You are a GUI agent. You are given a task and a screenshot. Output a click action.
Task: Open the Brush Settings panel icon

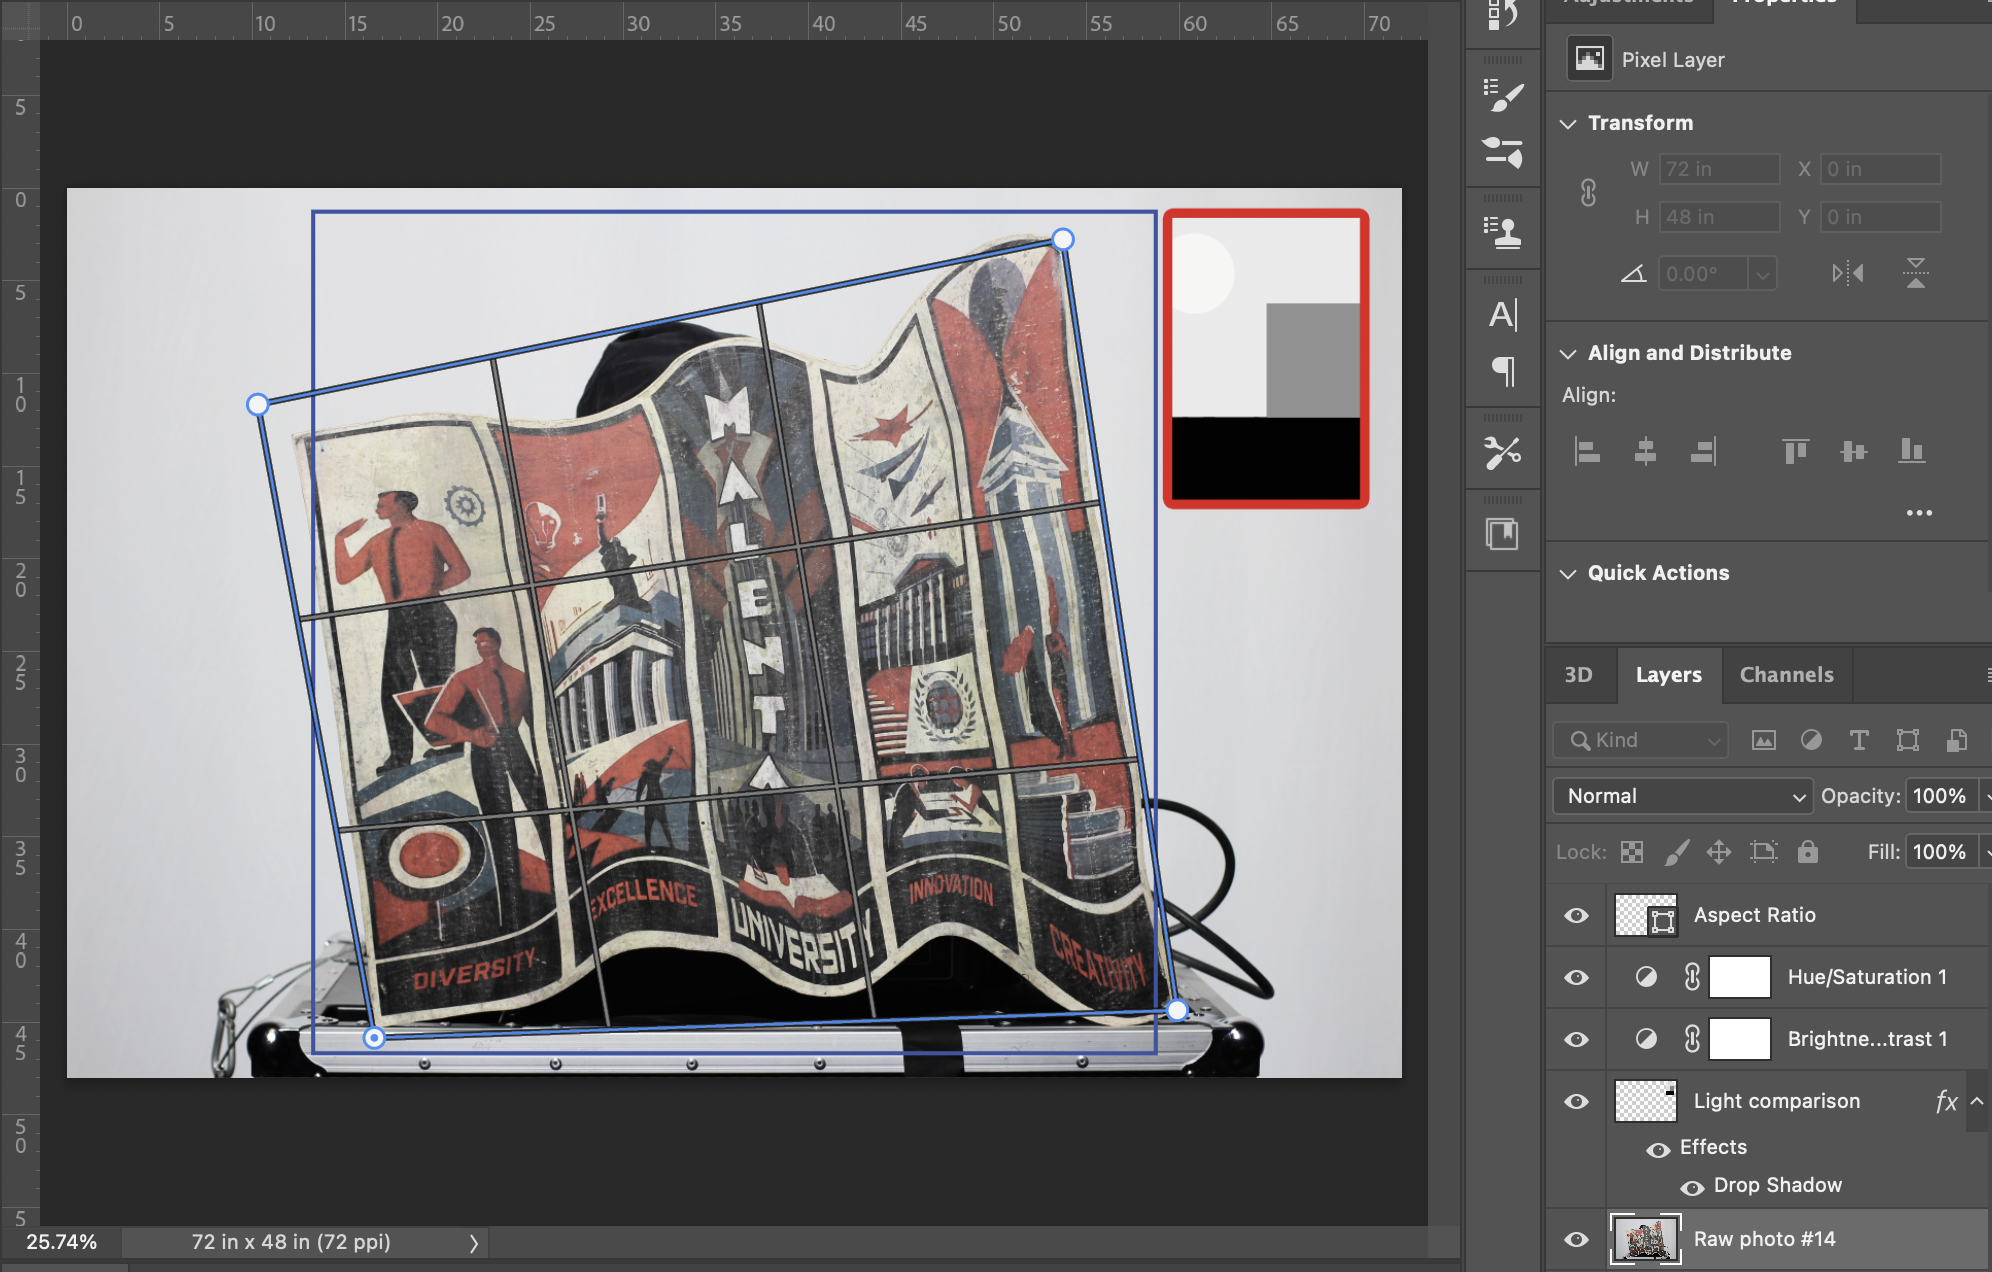pos(1503,96)
